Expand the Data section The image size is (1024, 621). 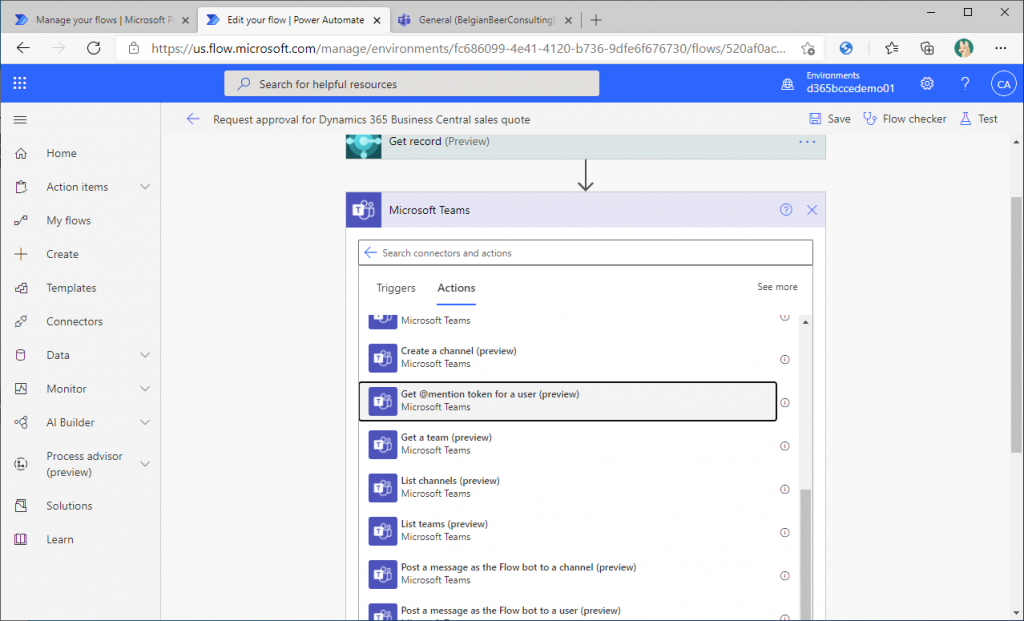pyautogui.click(x=145, y=355)
